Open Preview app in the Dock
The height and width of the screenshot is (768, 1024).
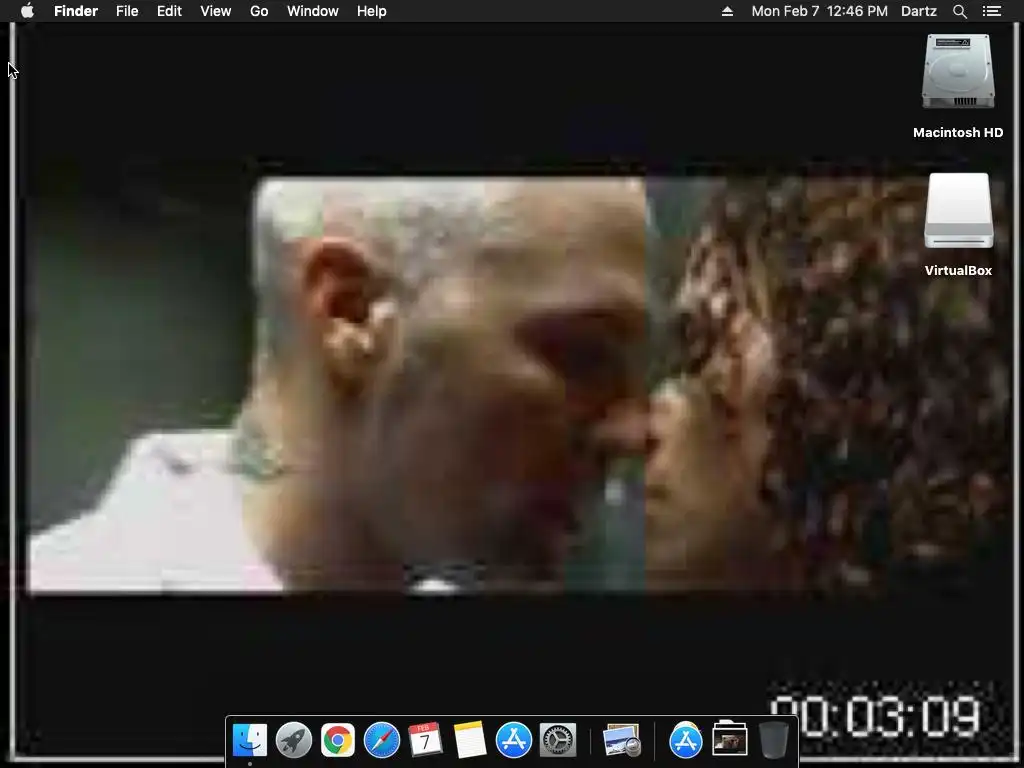coord(622,740)
